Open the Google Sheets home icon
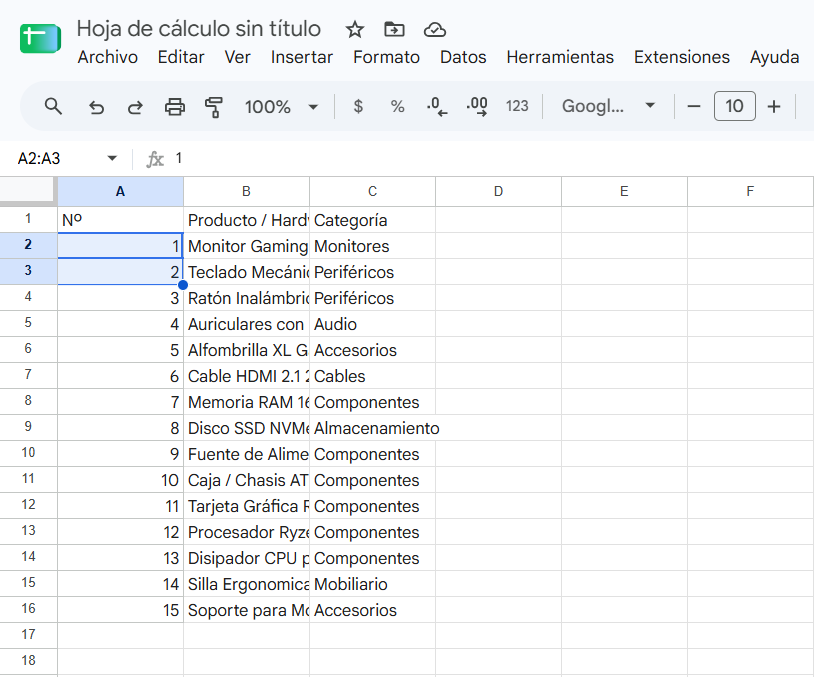This screenshot has width=814, height=677. (40, 38)
